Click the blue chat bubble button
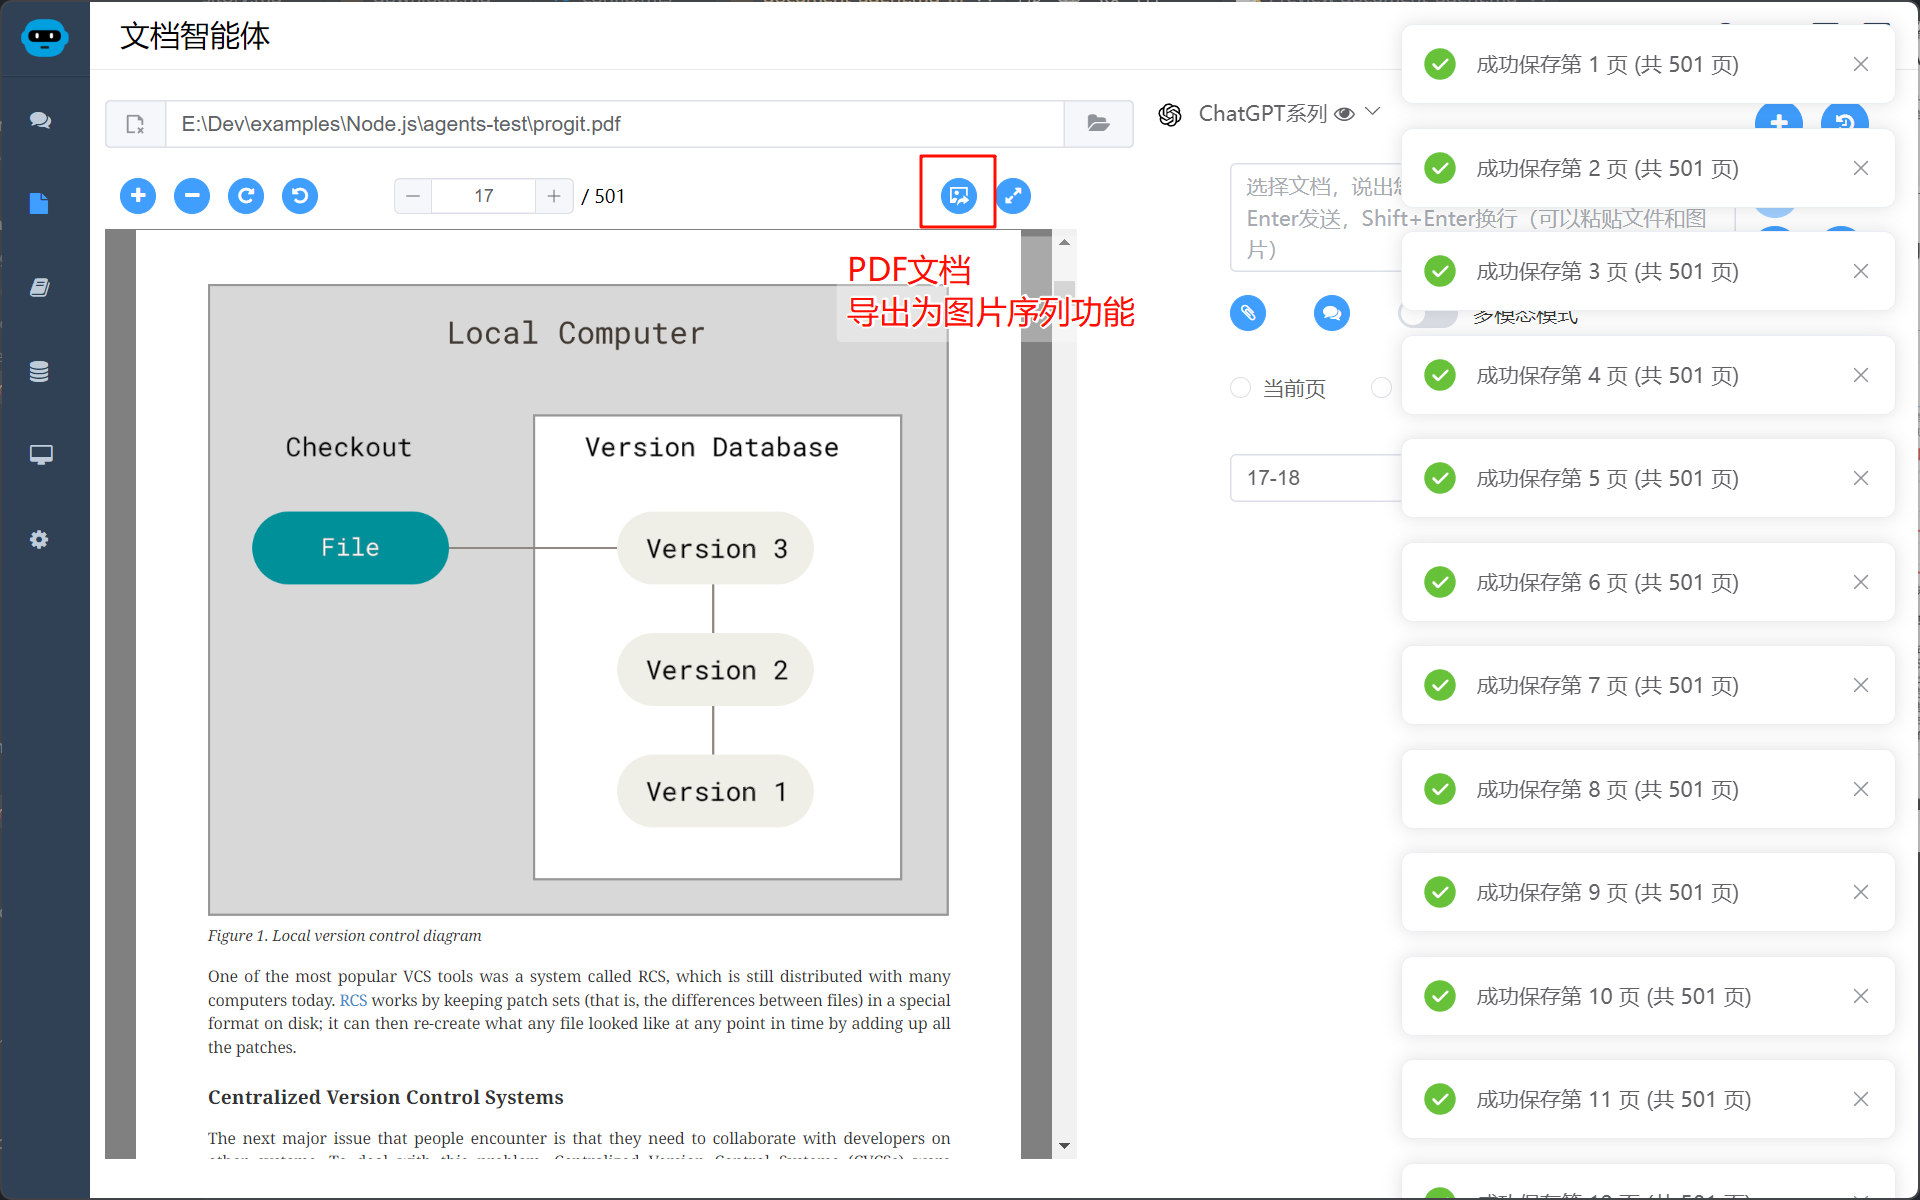The image size is (1920, 1200). click(1332, 313)
